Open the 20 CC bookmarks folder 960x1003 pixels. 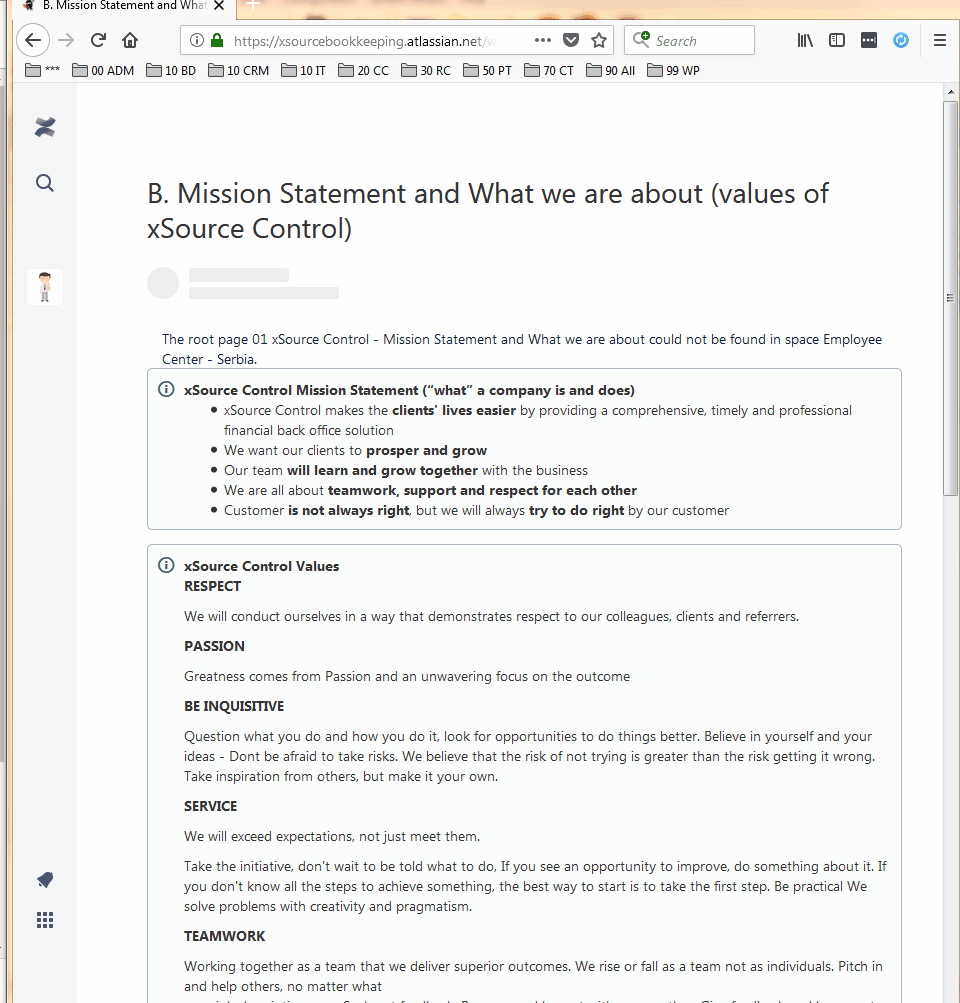(x=363, y=70)
